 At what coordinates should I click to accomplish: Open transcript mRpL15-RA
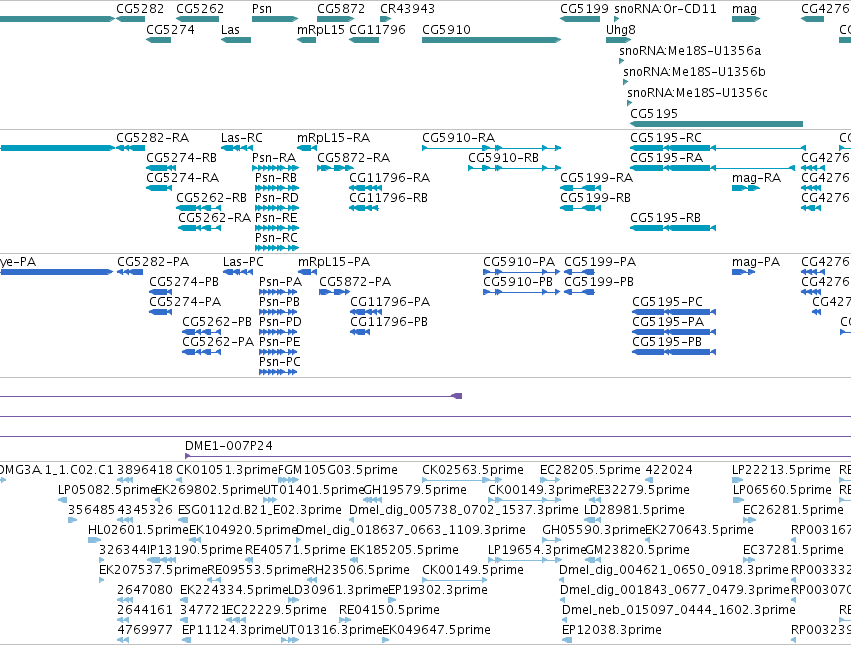click(x=307, y=148)
